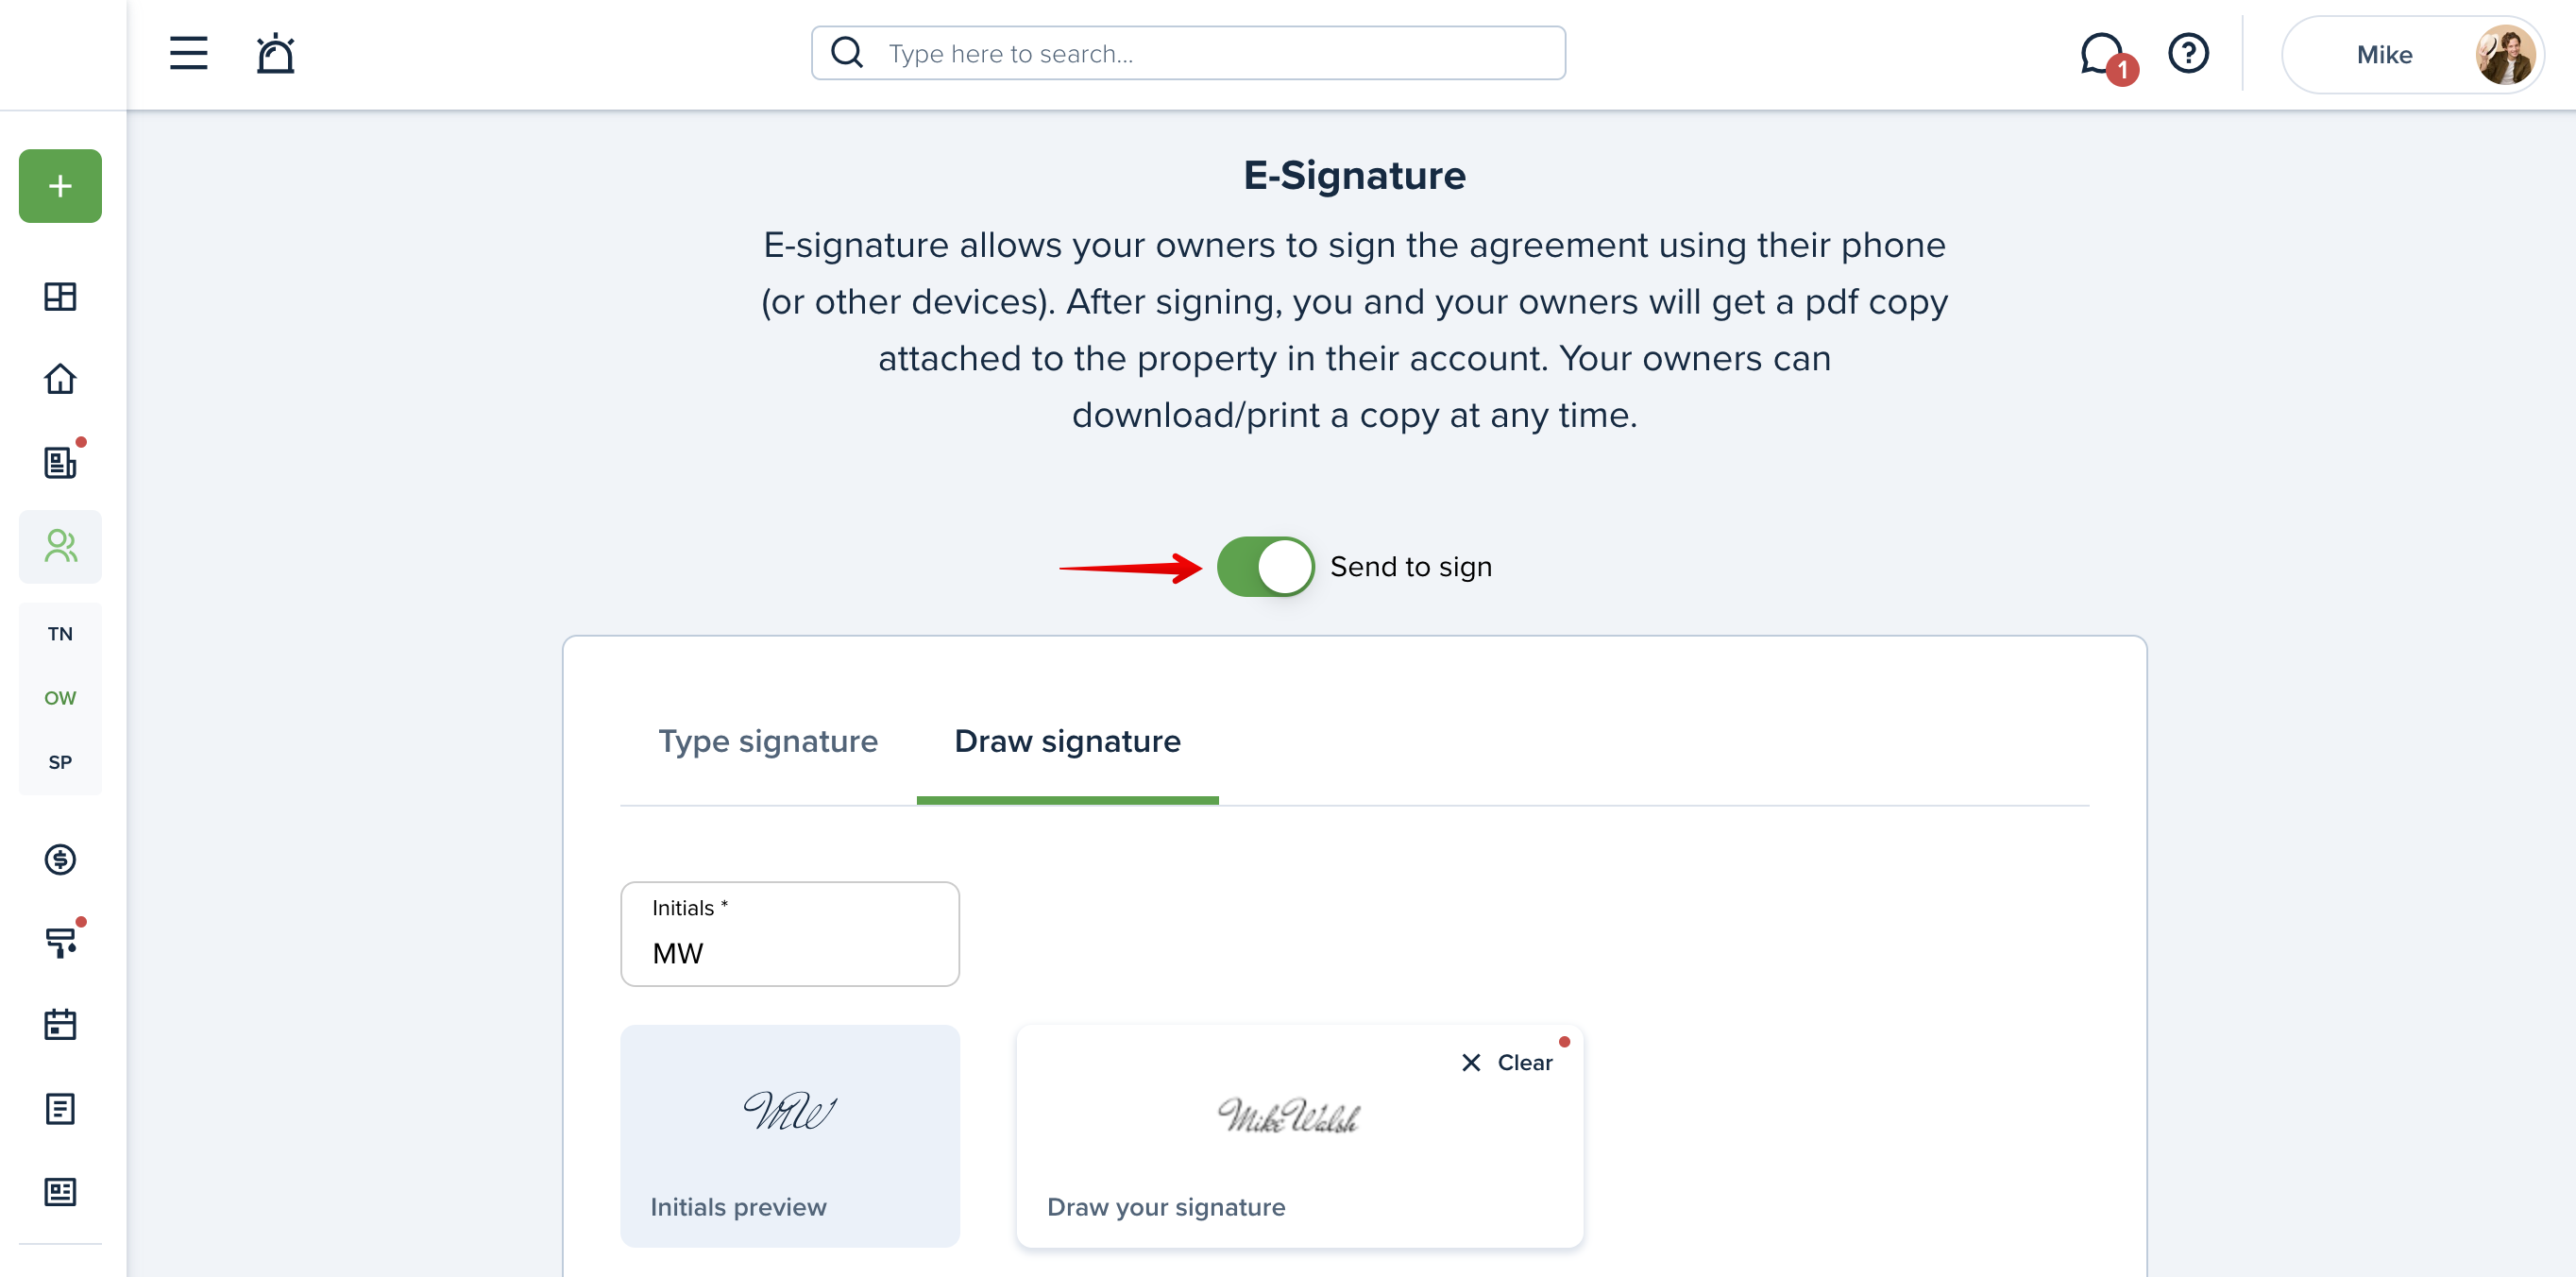Open the calendar icon in sidebar
The height and width of the screenshot is (1277, 2576).
click(60, 1024)
